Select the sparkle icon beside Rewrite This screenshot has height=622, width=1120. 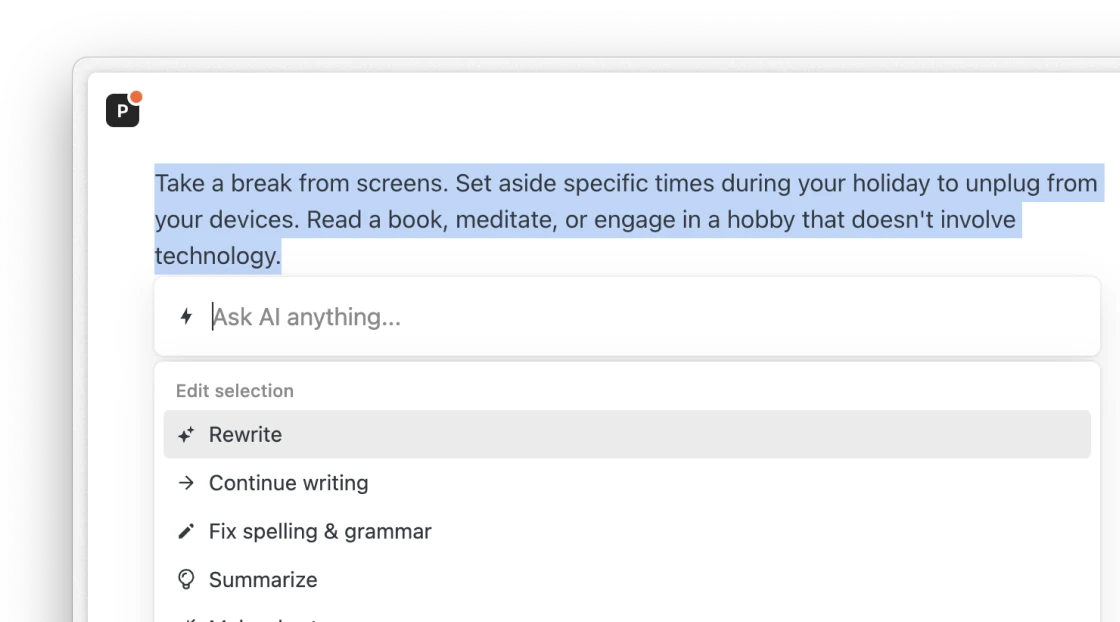184,434
